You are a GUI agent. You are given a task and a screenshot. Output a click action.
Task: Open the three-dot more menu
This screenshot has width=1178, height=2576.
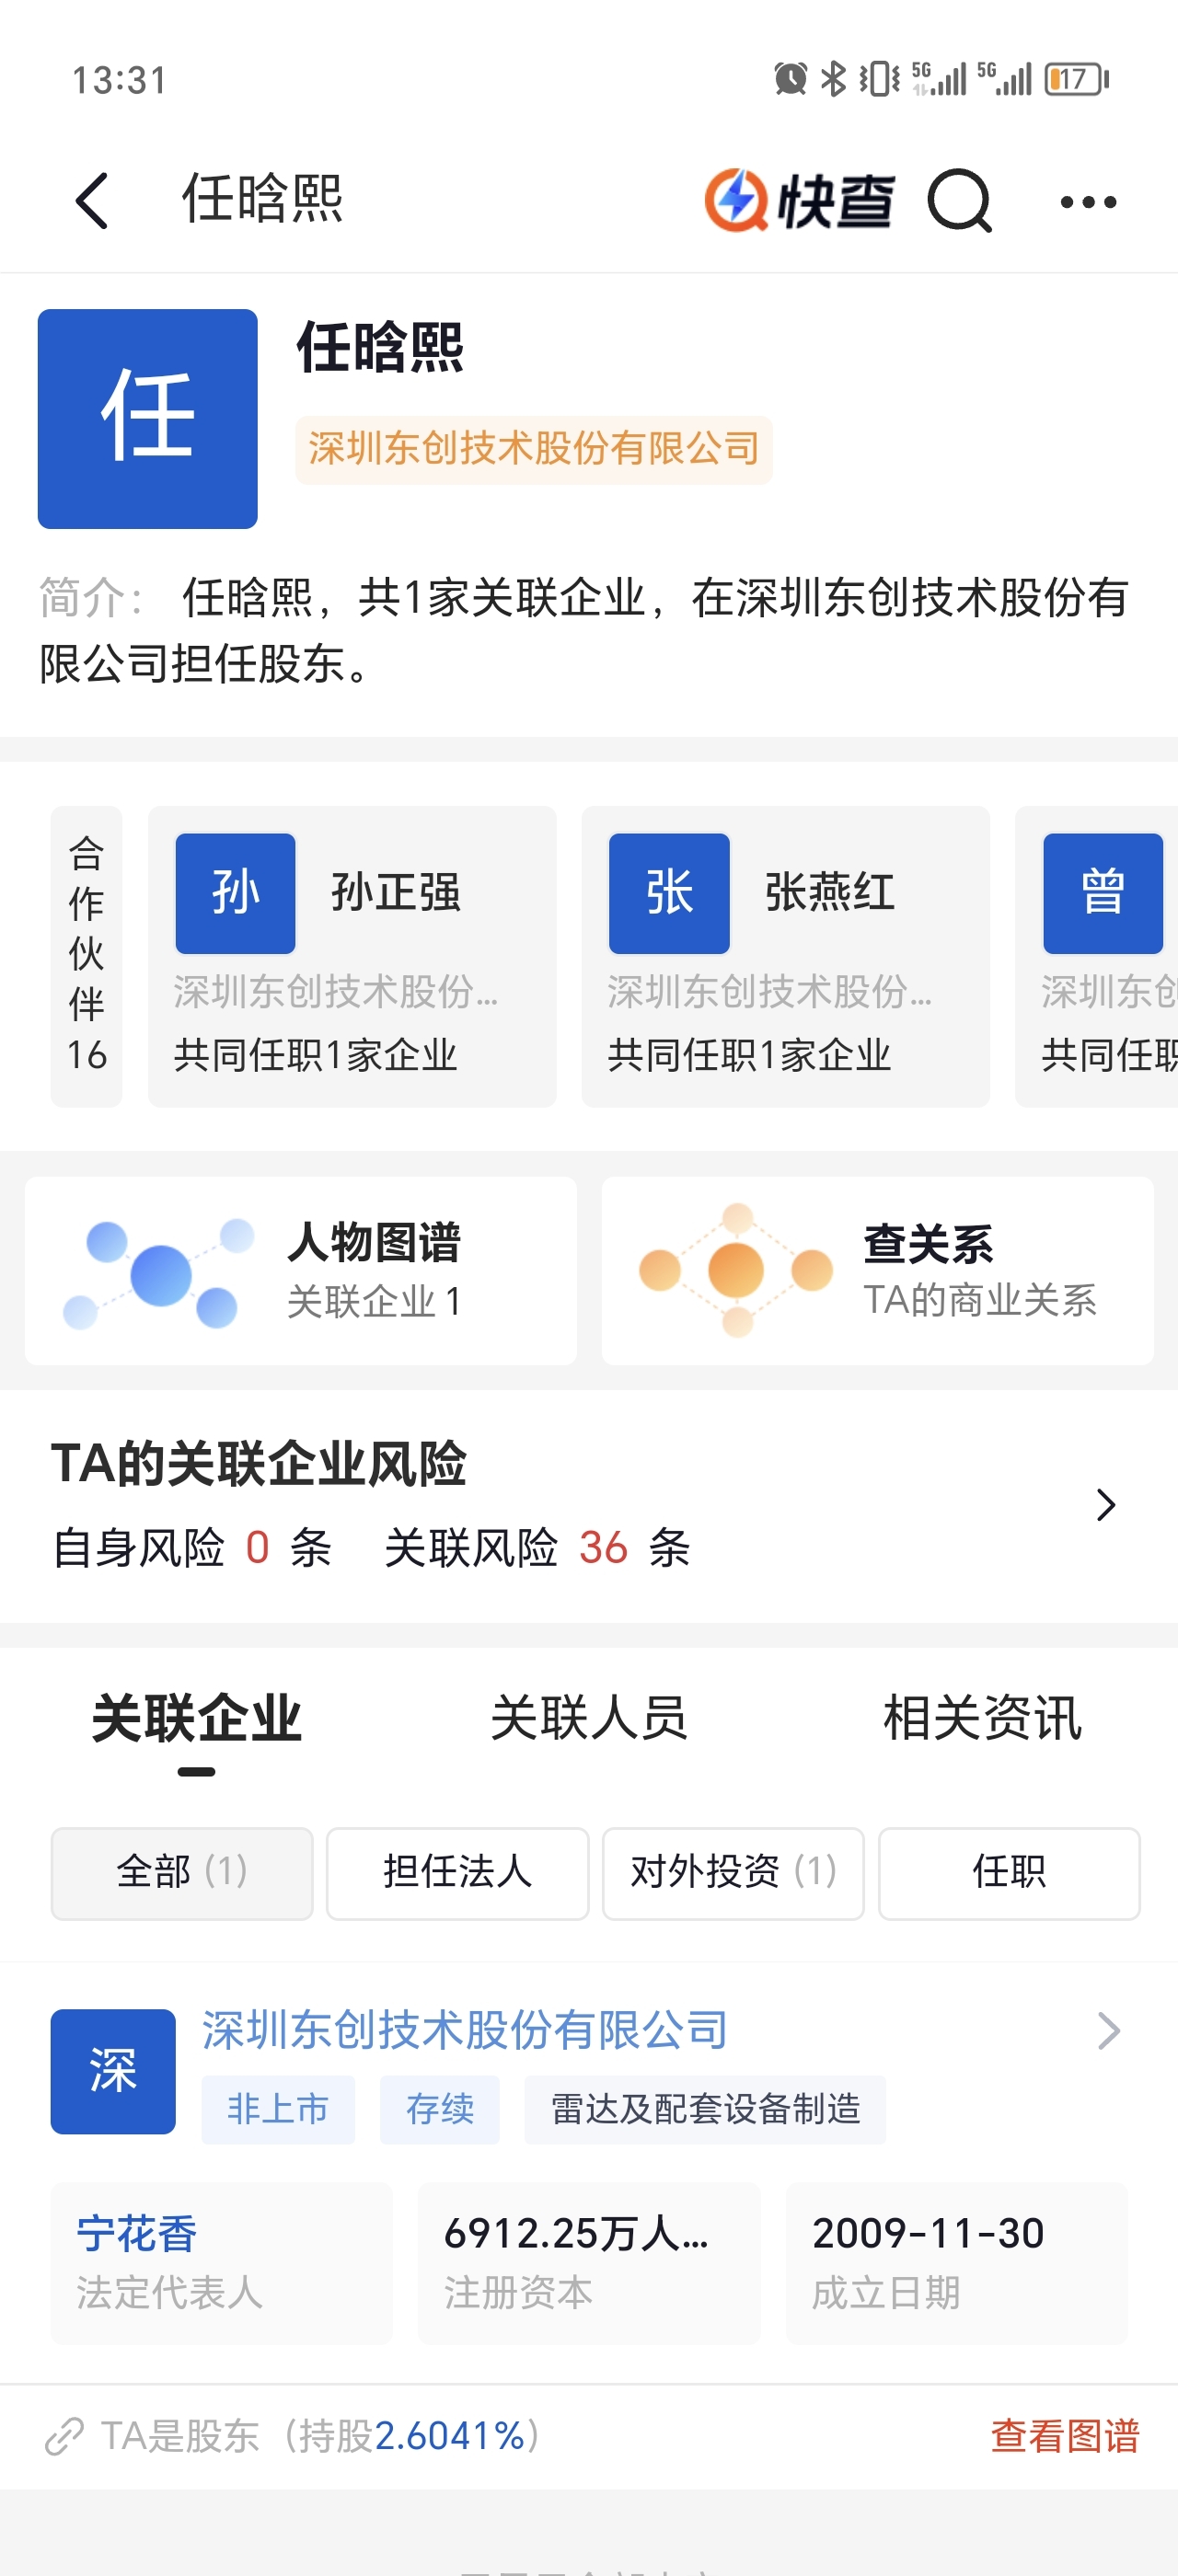[x=1088, y=202]
